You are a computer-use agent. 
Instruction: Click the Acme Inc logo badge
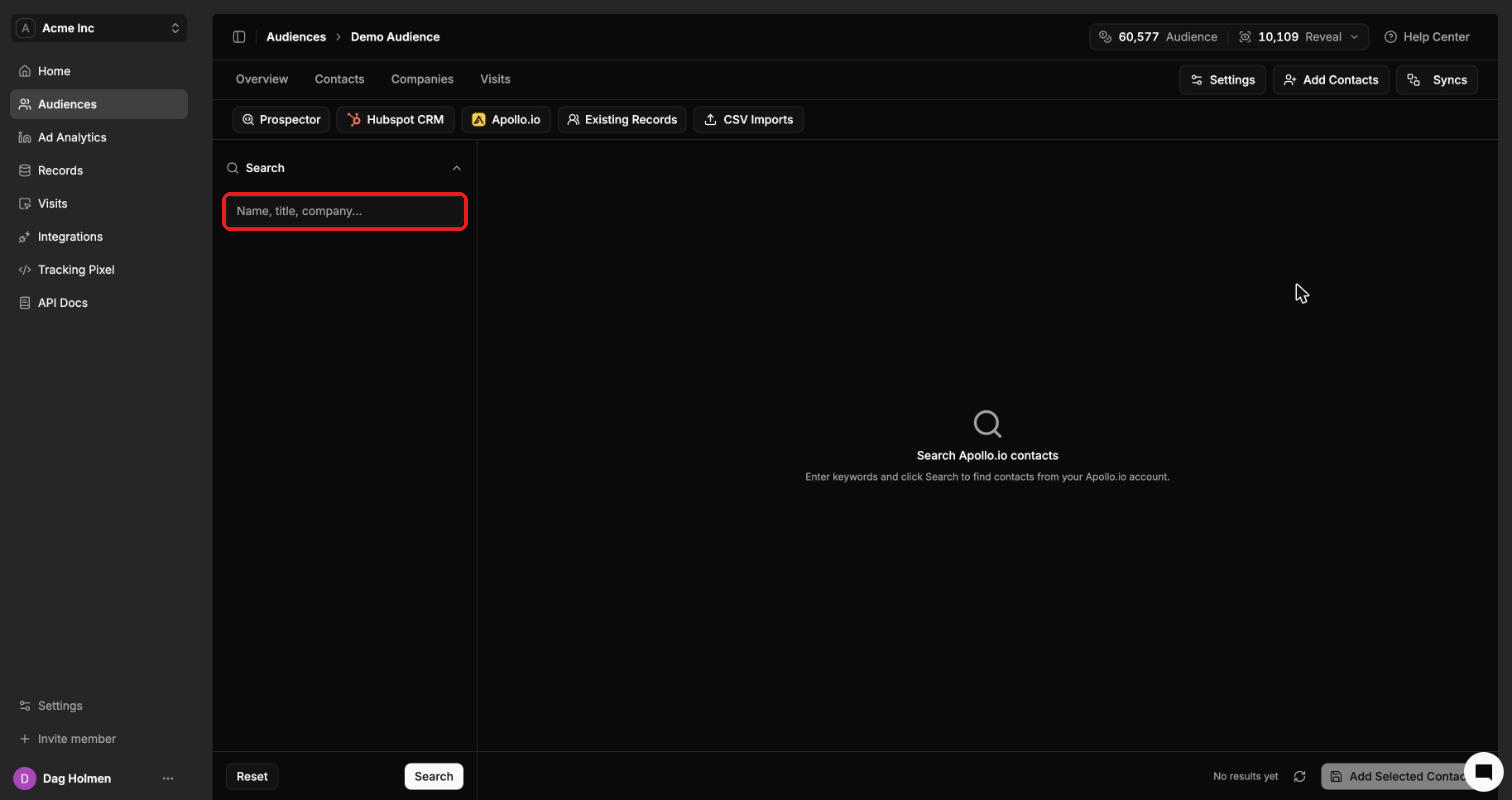(26, 28)
